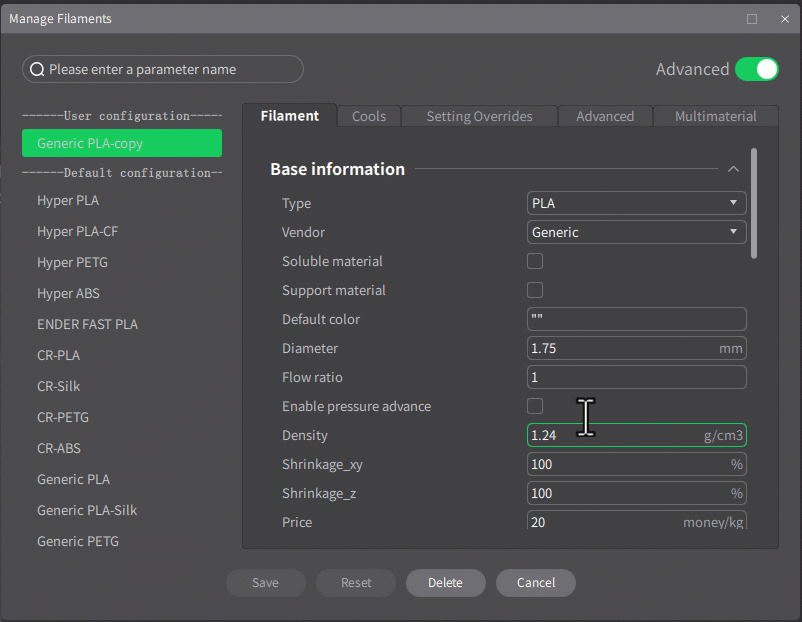Check the Support material option

[535, 290]
